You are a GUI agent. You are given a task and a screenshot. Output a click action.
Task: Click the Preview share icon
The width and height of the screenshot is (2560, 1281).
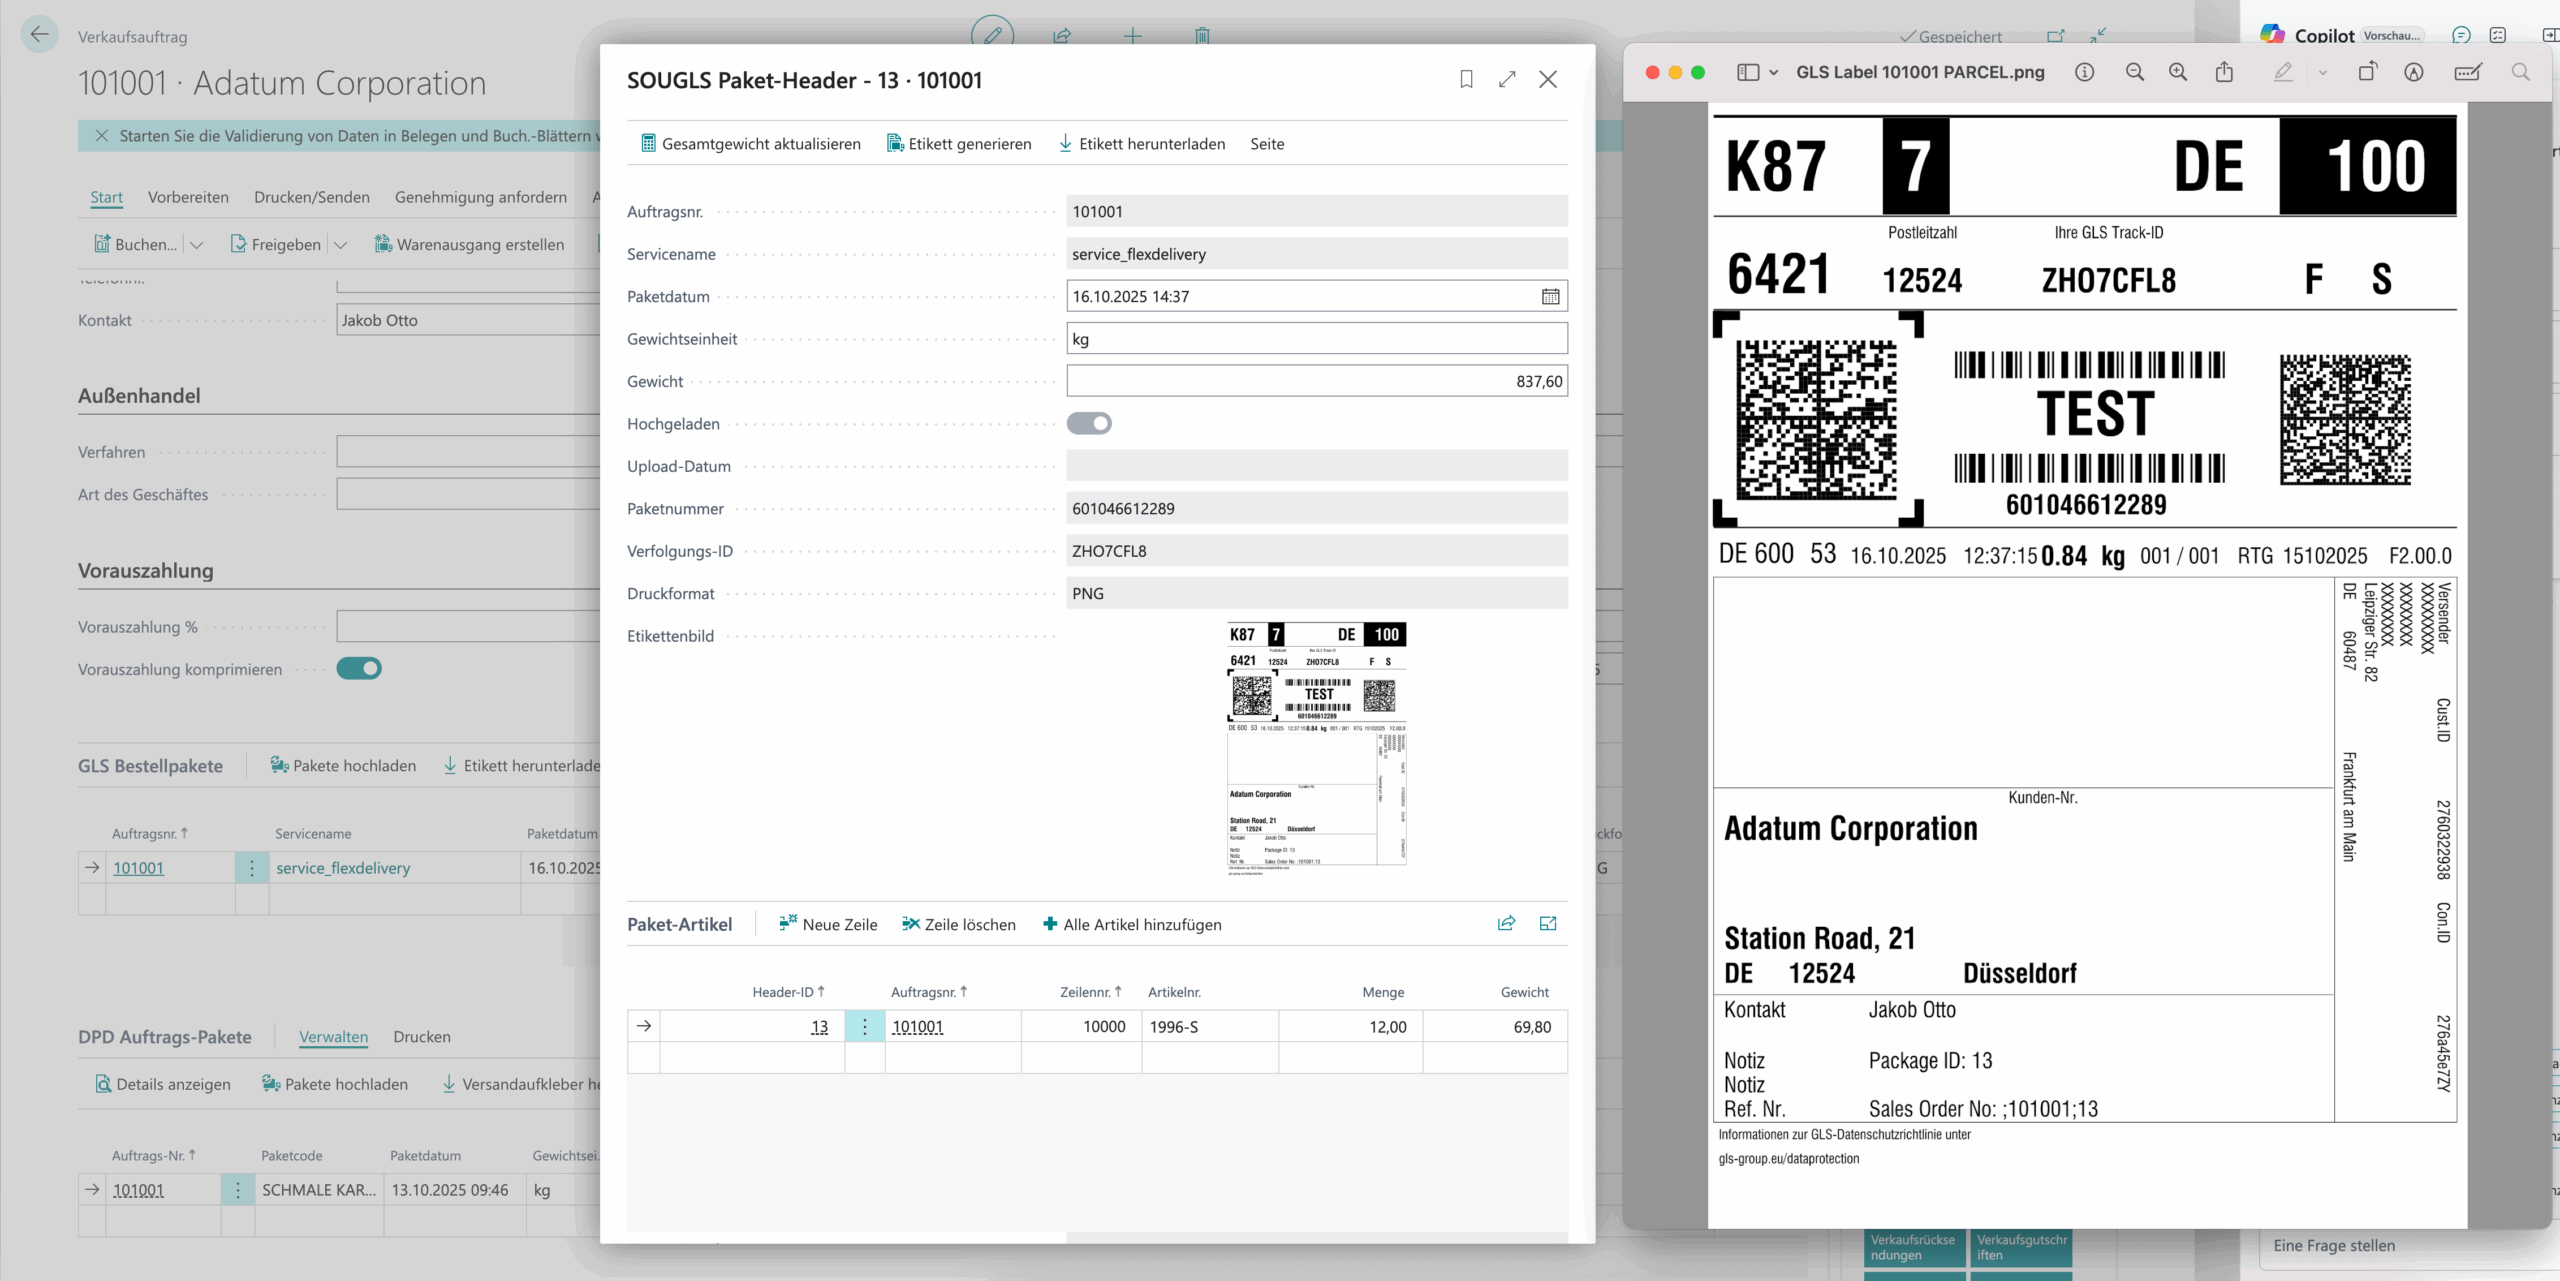point(2224,72)
